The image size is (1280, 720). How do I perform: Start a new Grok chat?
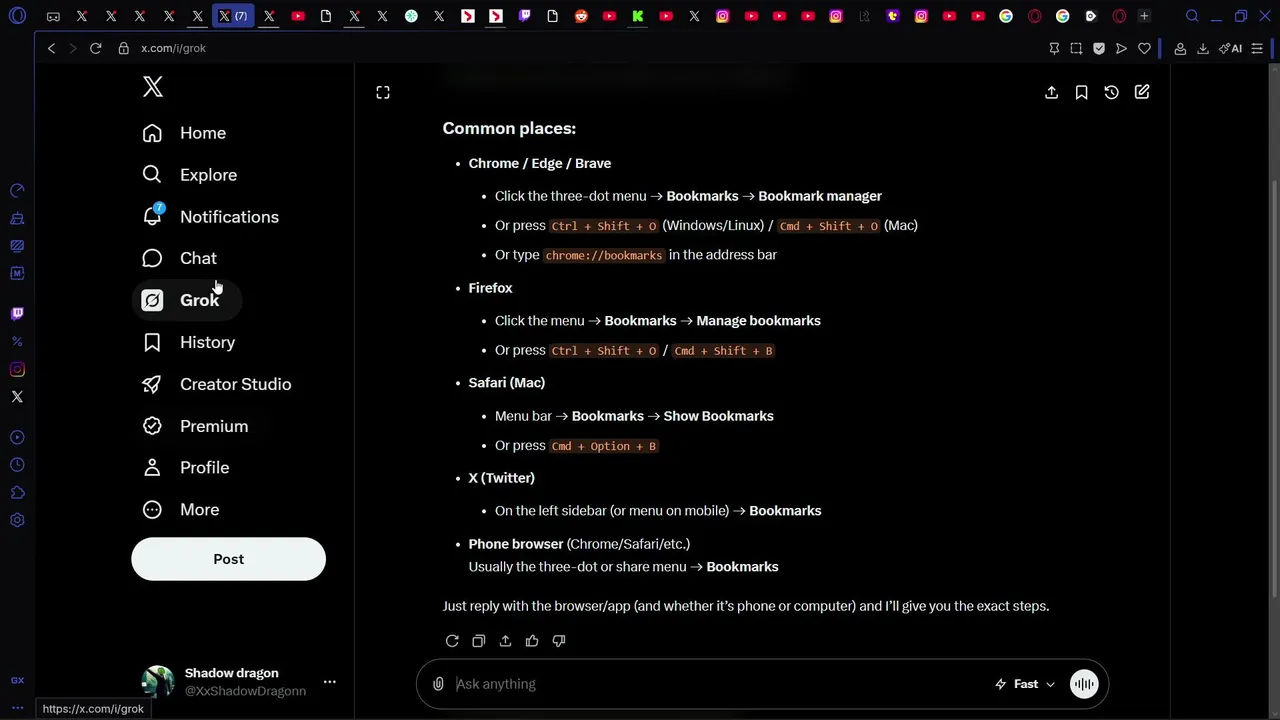click(1142, 92)
